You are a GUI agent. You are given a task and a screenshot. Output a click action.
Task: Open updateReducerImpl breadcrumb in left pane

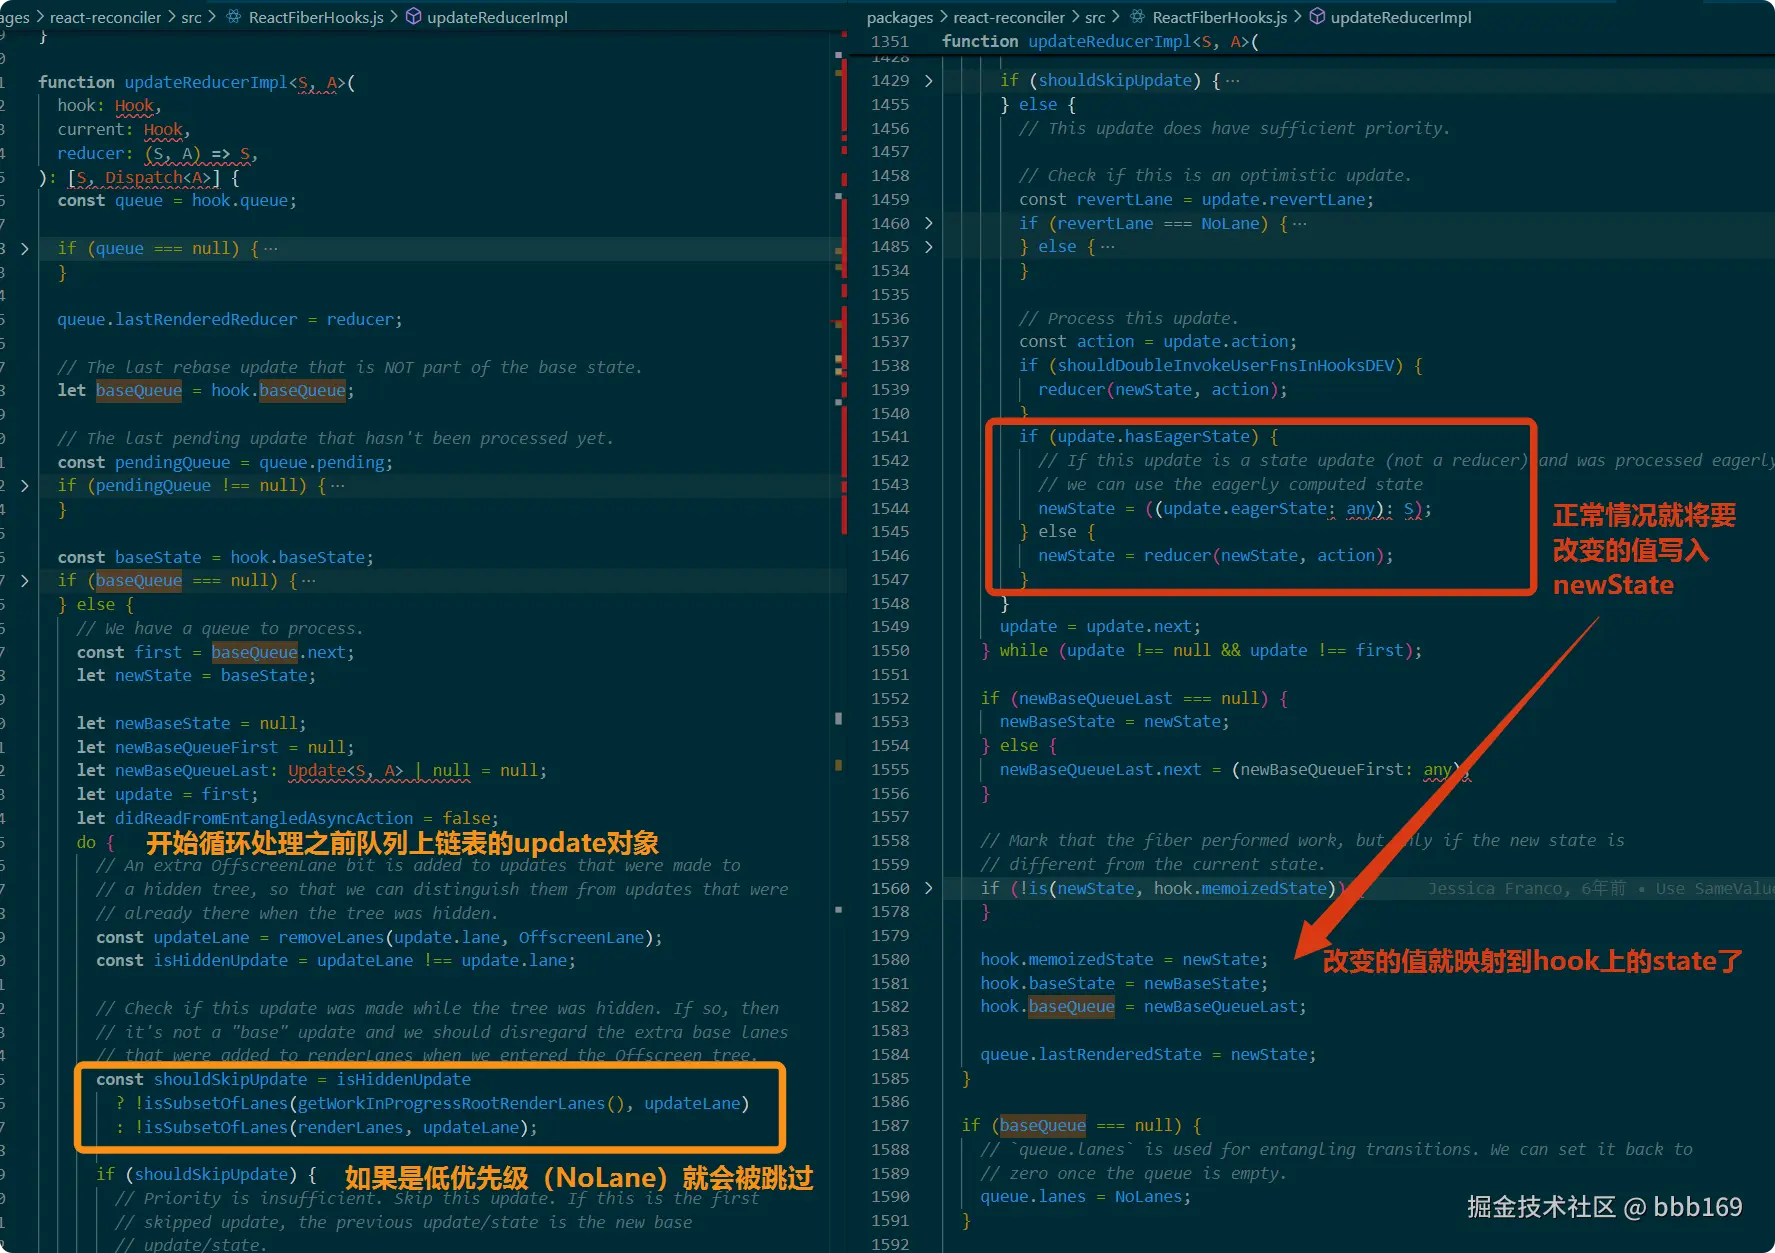497,17
